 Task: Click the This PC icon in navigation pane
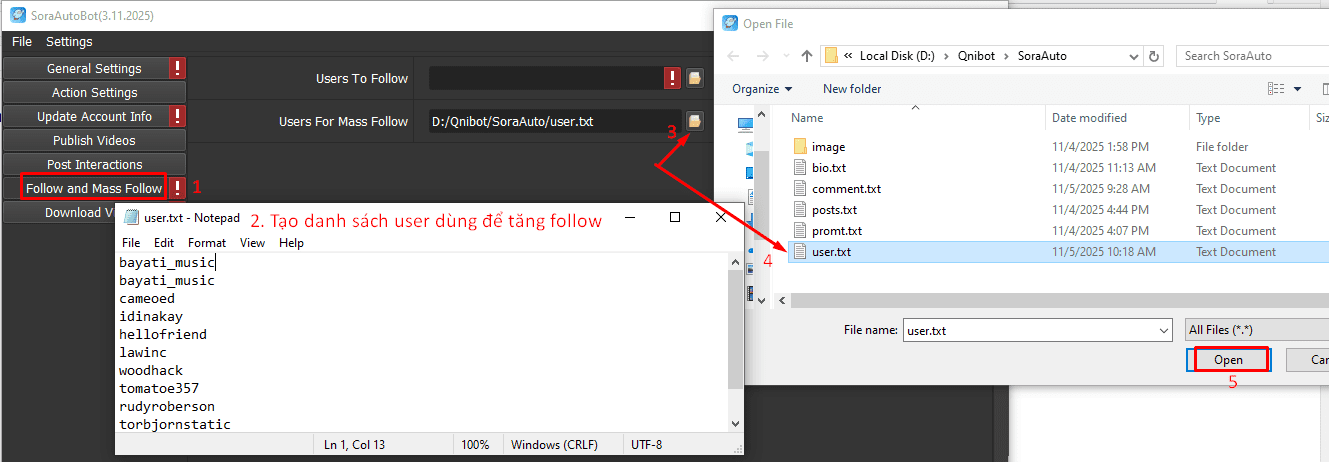(746, 125)
